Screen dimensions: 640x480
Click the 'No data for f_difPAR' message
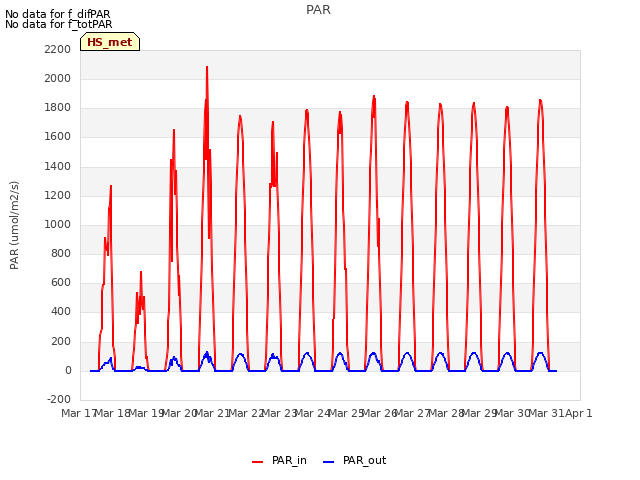[58, 14]
